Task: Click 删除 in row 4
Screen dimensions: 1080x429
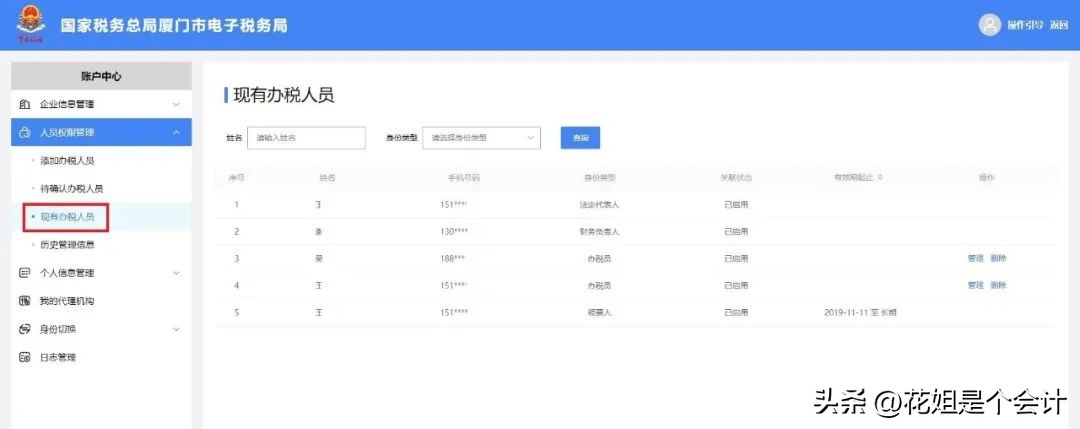Action: click(998, 286)
